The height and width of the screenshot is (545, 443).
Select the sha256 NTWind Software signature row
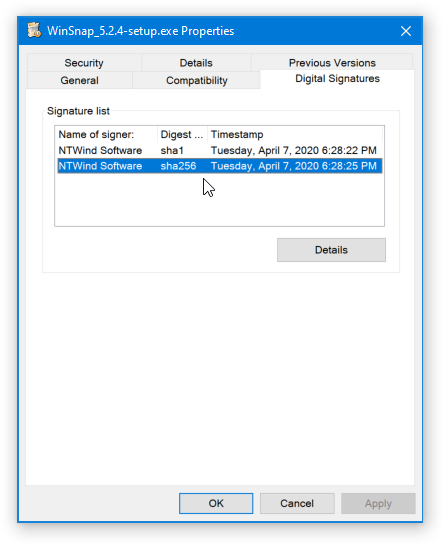point(220,166)
